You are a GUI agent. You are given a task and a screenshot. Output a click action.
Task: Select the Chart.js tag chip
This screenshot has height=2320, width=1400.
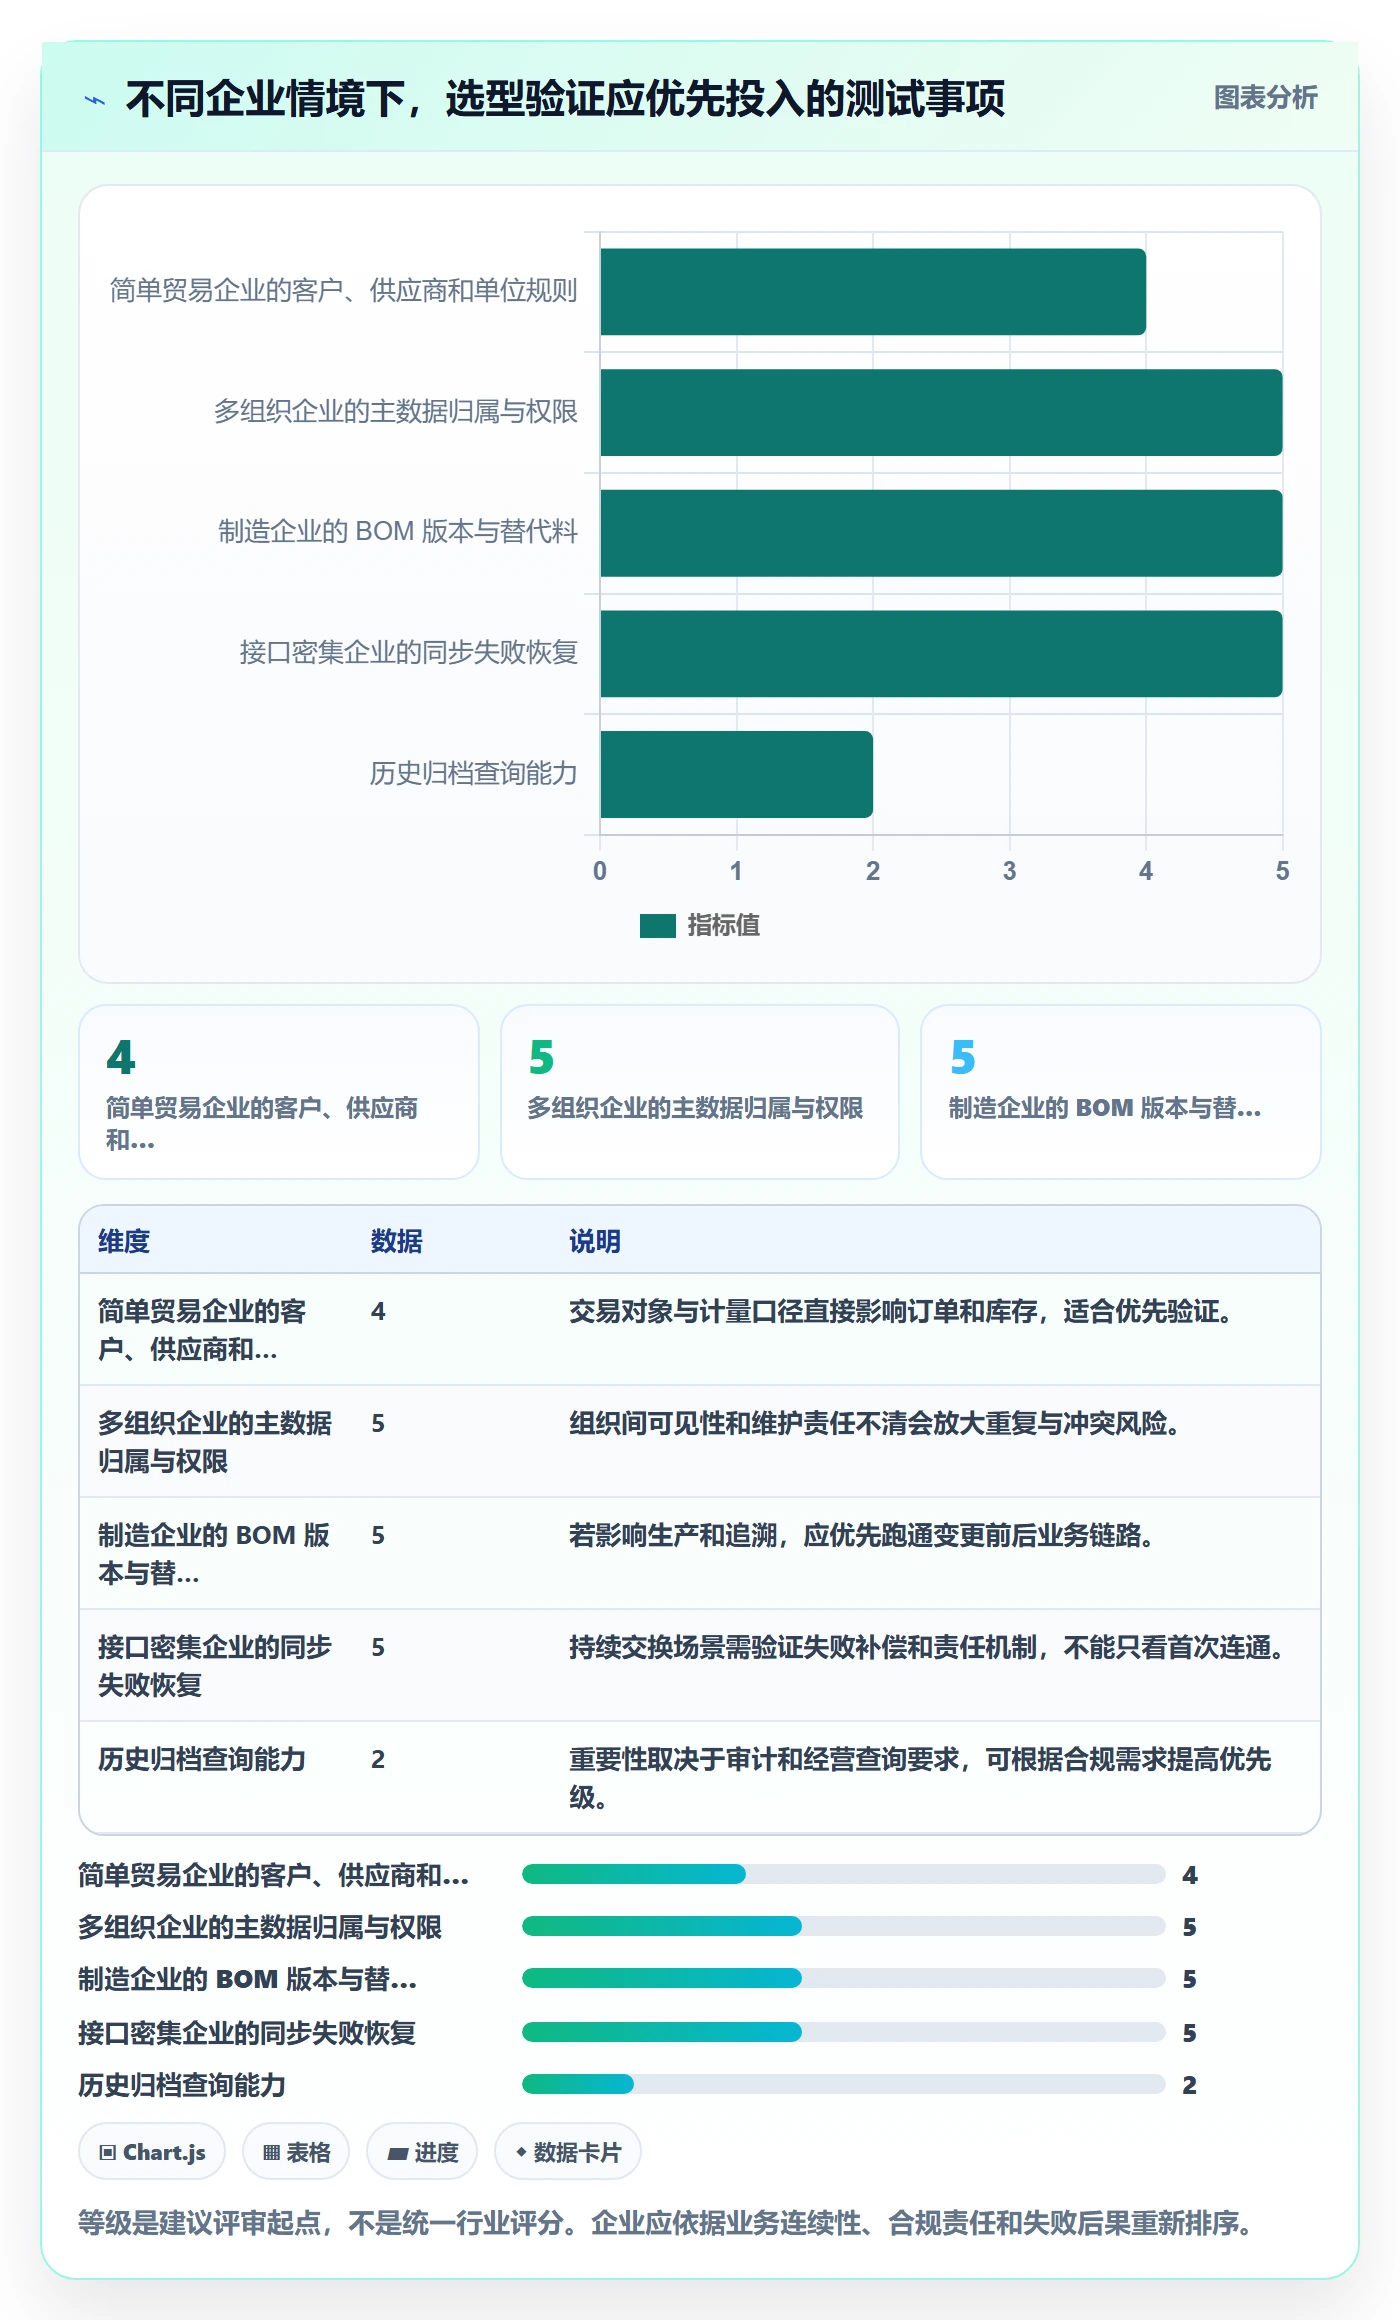152,2152
